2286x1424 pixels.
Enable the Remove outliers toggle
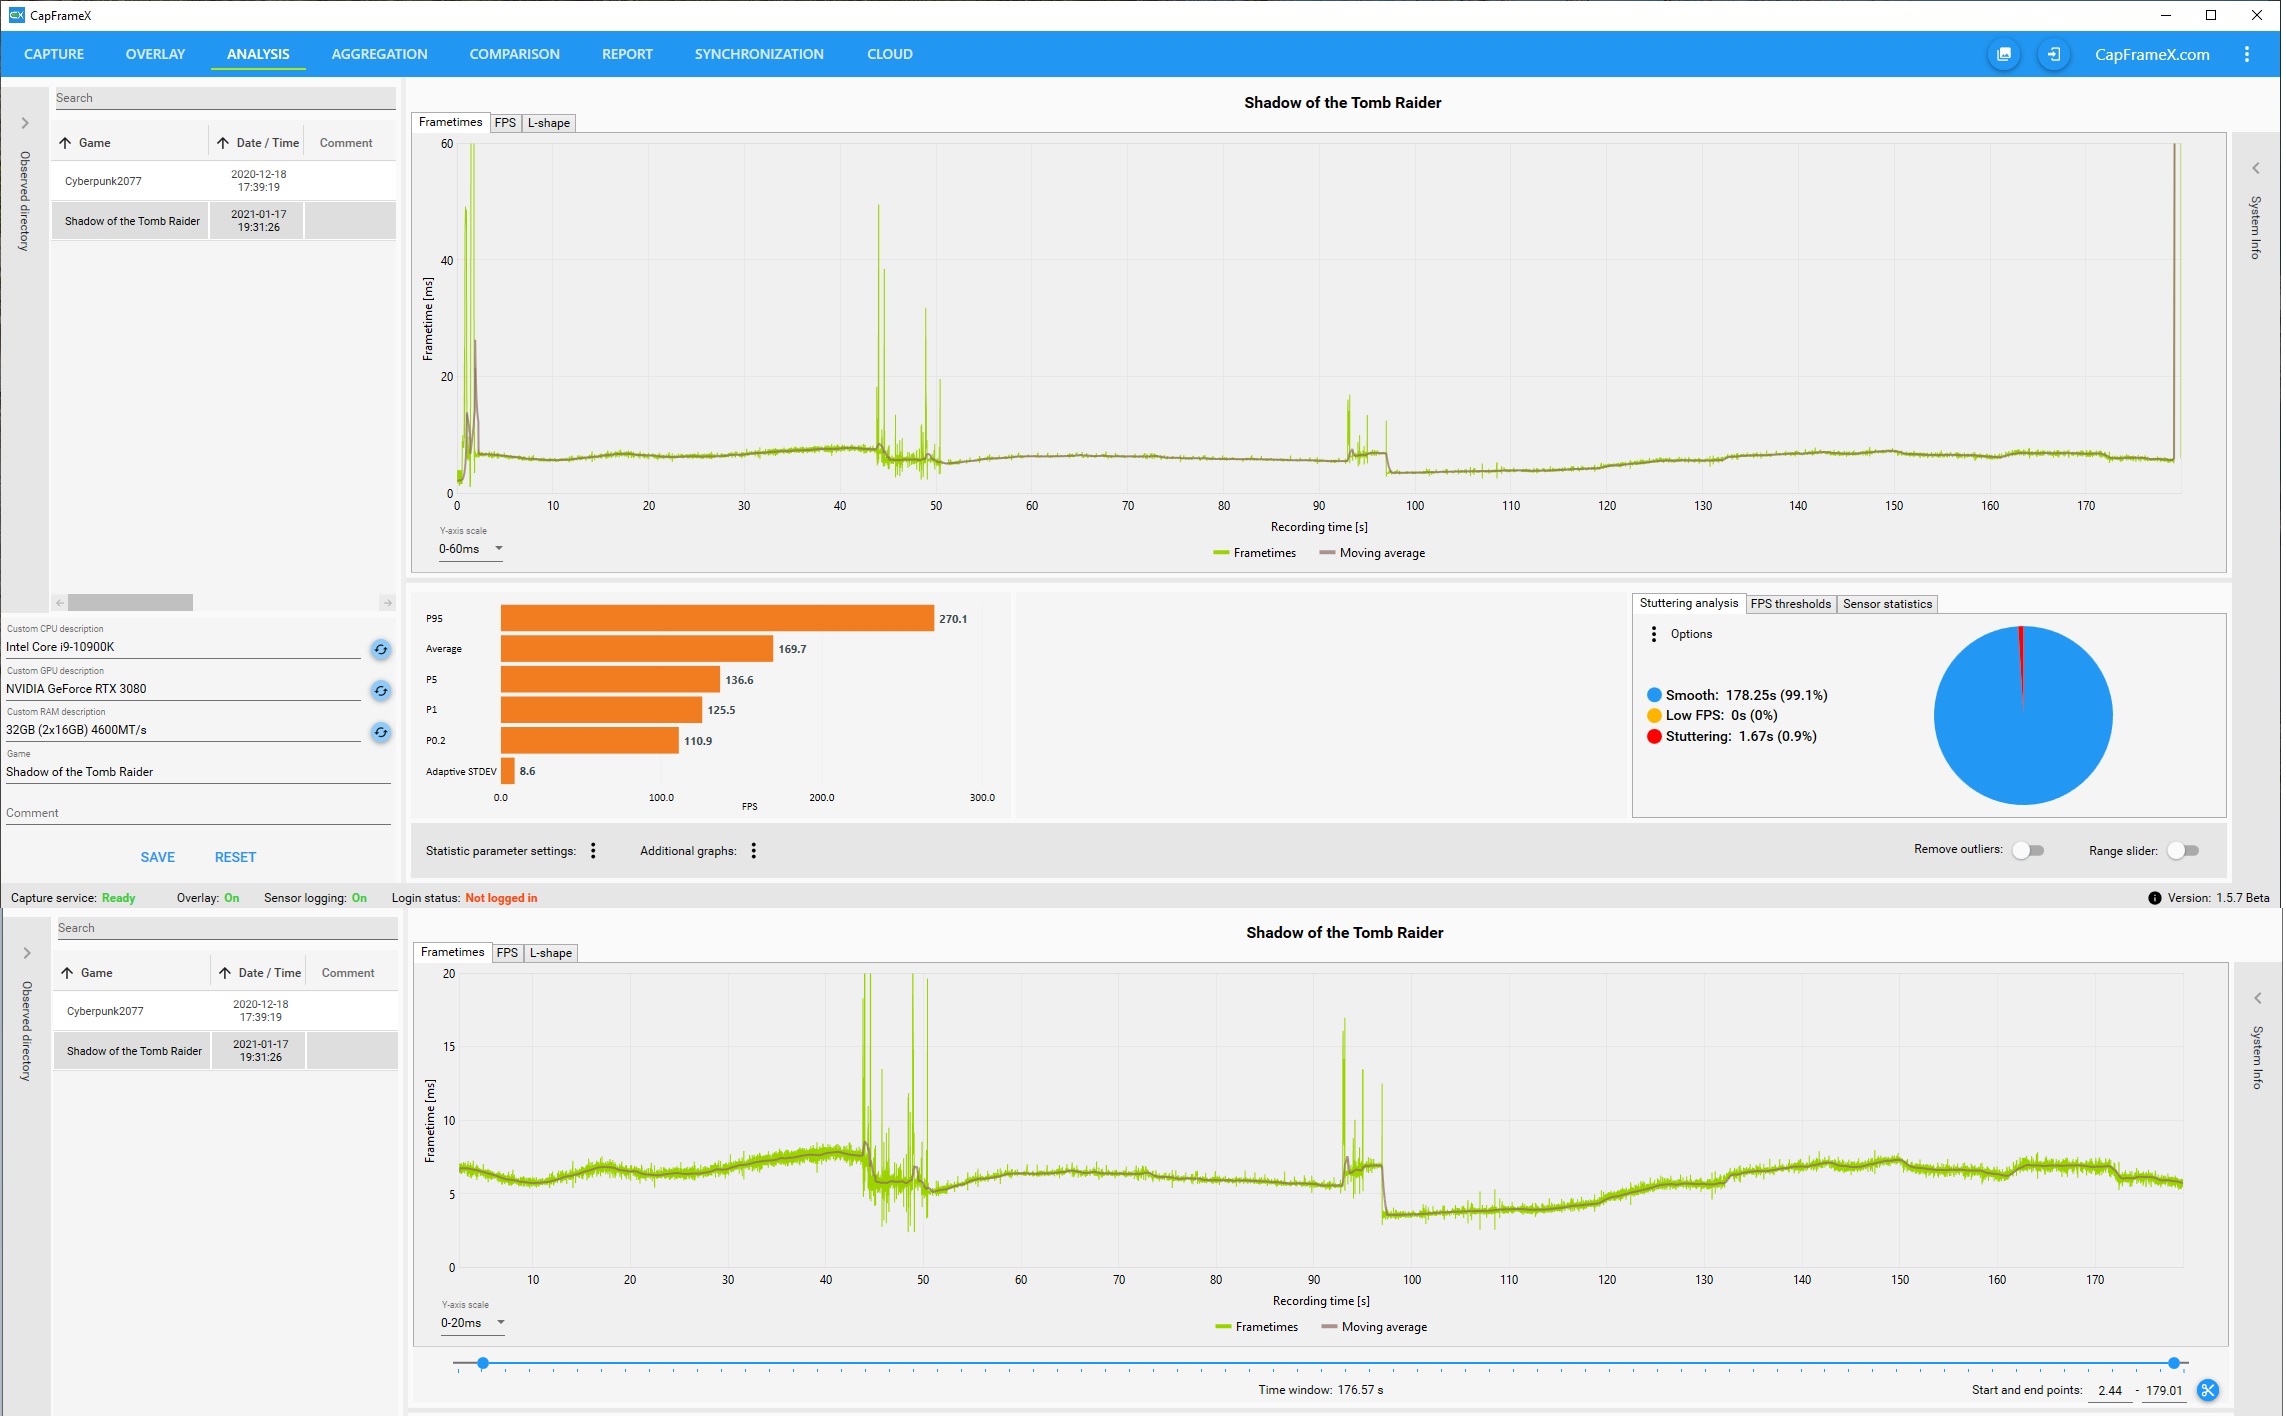click(x=2030, y=852)
